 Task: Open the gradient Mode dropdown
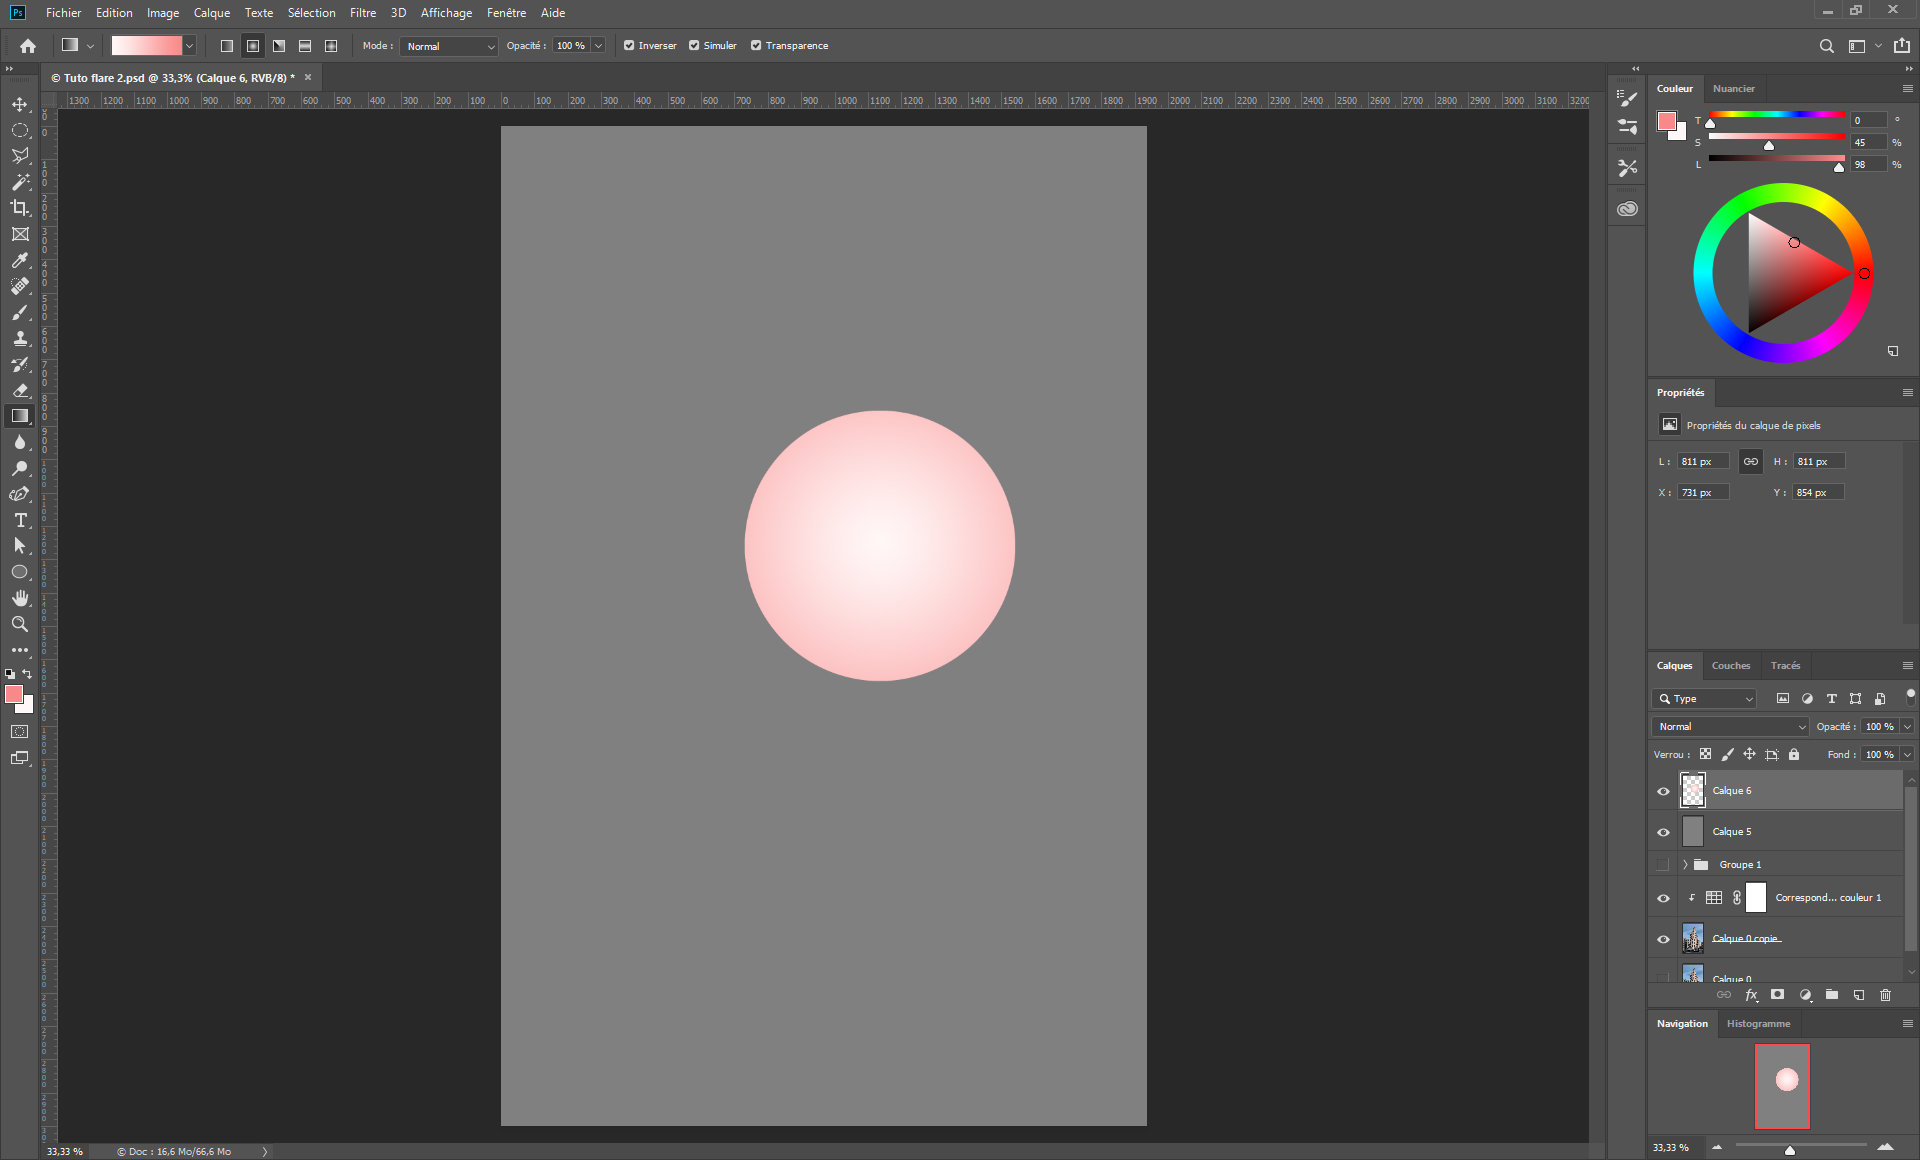tap(448, 46)
